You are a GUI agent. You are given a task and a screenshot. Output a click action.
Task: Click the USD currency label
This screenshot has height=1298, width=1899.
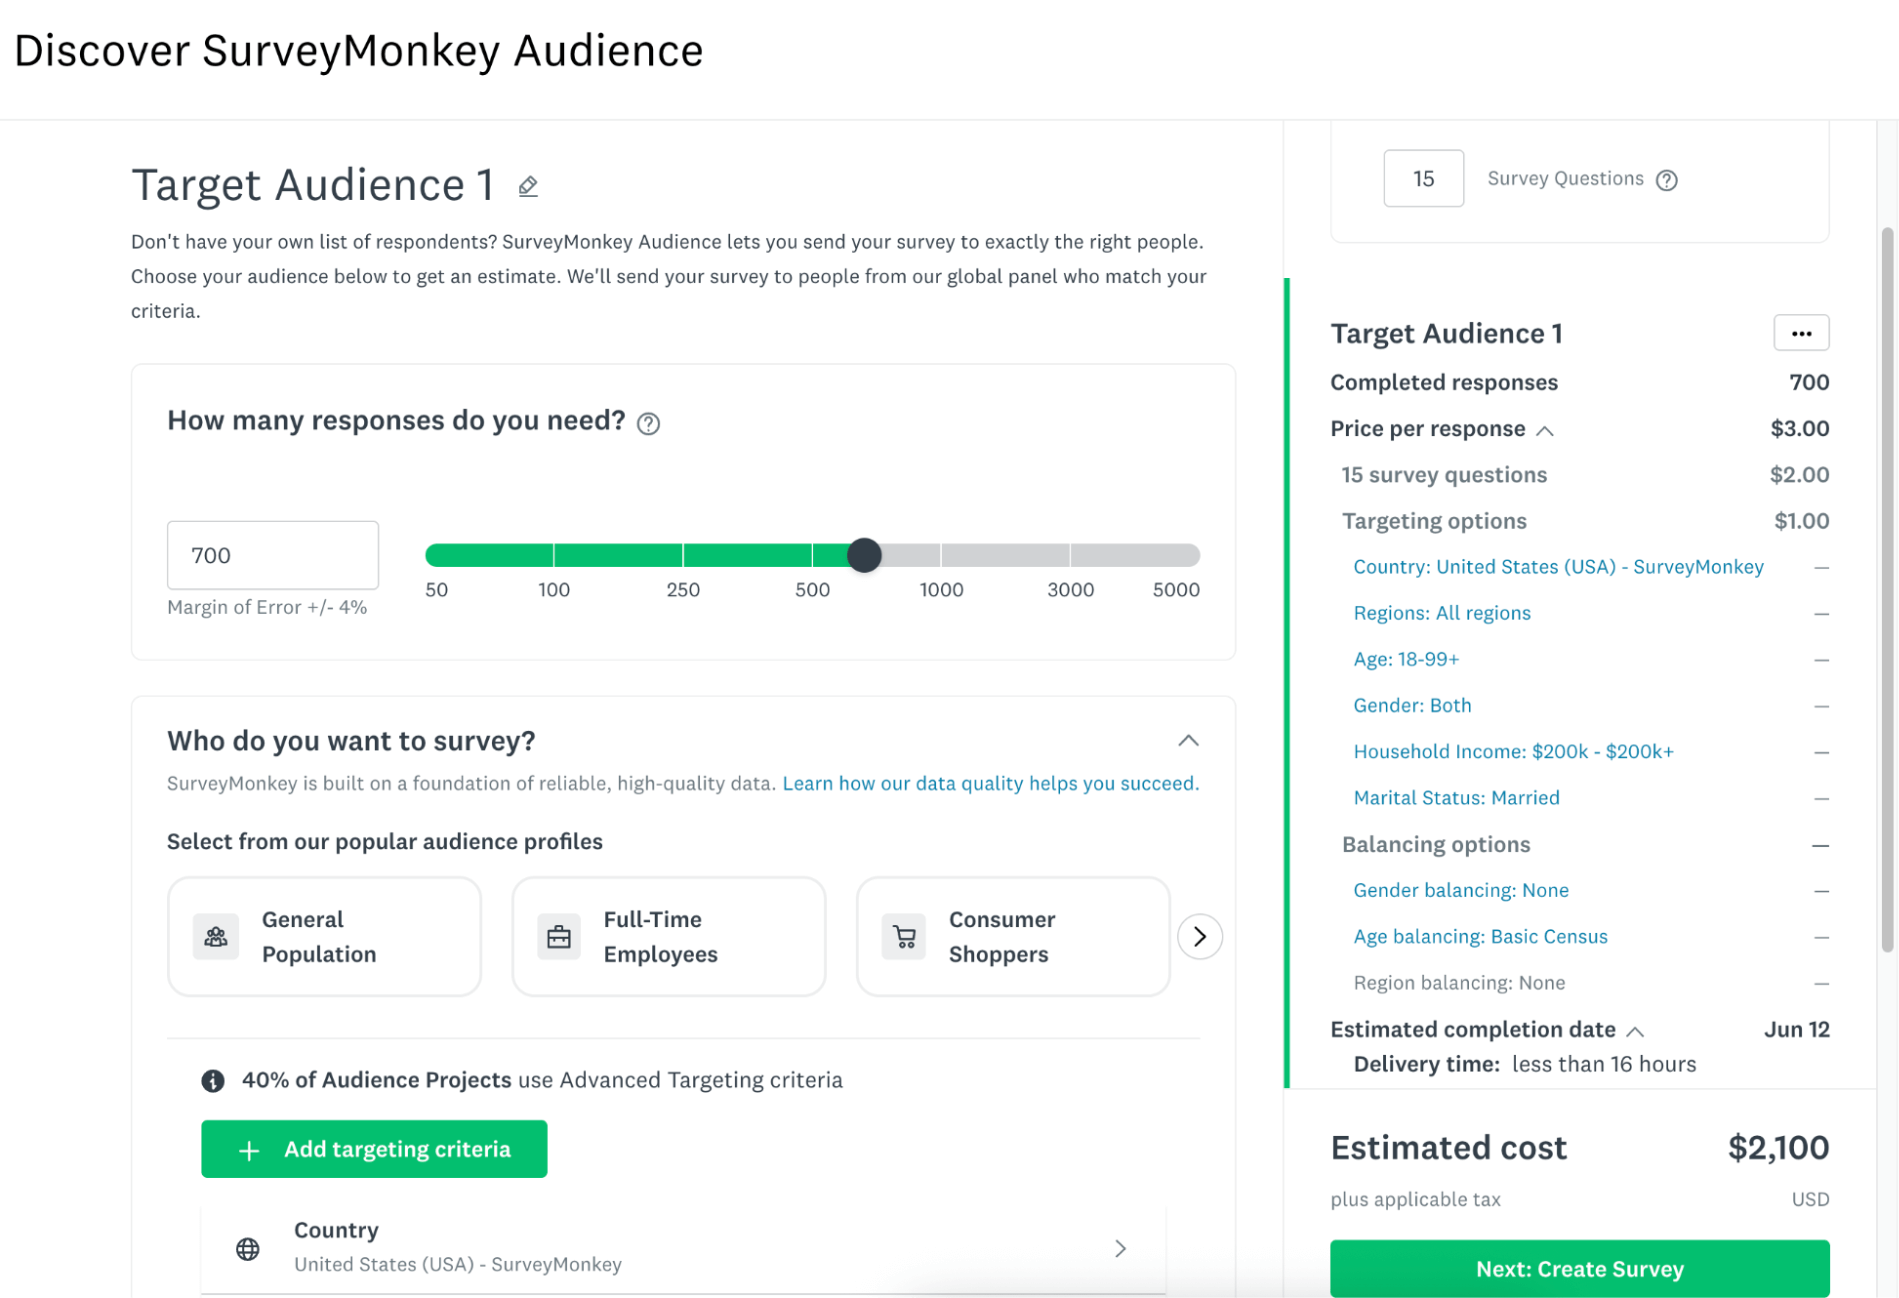point(1810,1199)
